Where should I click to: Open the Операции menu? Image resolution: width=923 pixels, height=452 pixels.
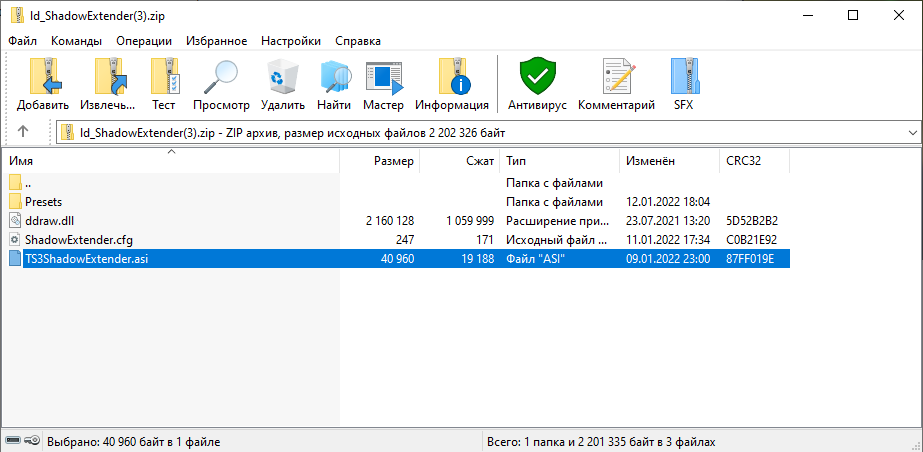coord(144,41)
